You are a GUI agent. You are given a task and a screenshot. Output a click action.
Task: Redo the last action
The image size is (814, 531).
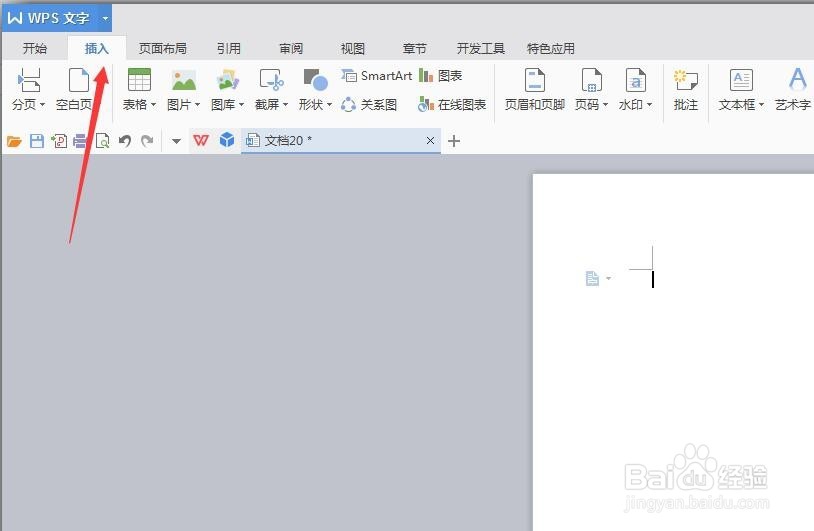[x=147, y=141]
